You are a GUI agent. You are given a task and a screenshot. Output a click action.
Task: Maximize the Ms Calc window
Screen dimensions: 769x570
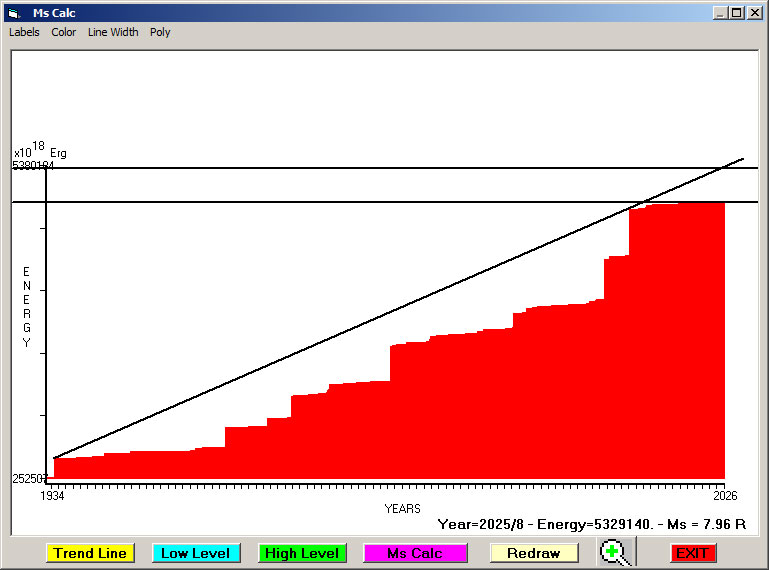click(x=737, y=13)
